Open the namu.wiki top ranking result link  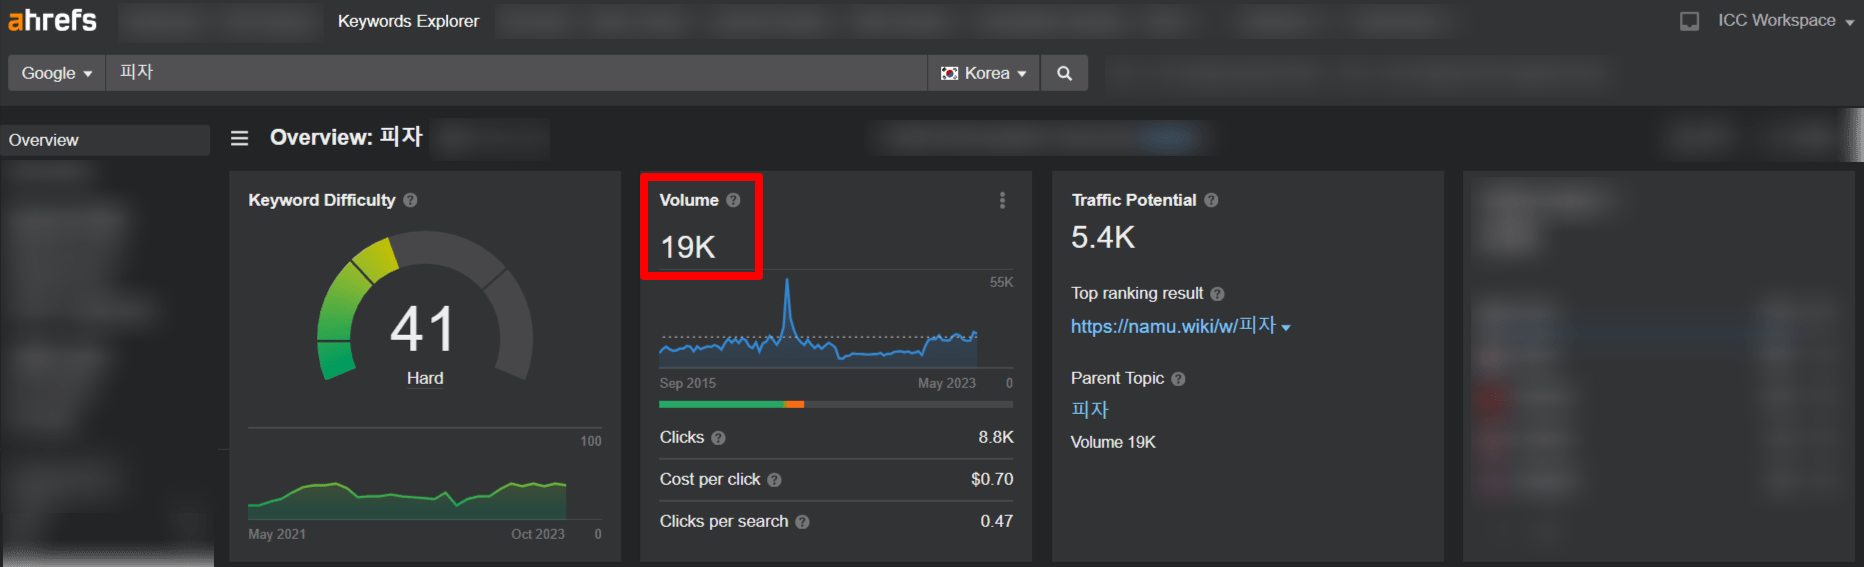(x=1172, y=327)
